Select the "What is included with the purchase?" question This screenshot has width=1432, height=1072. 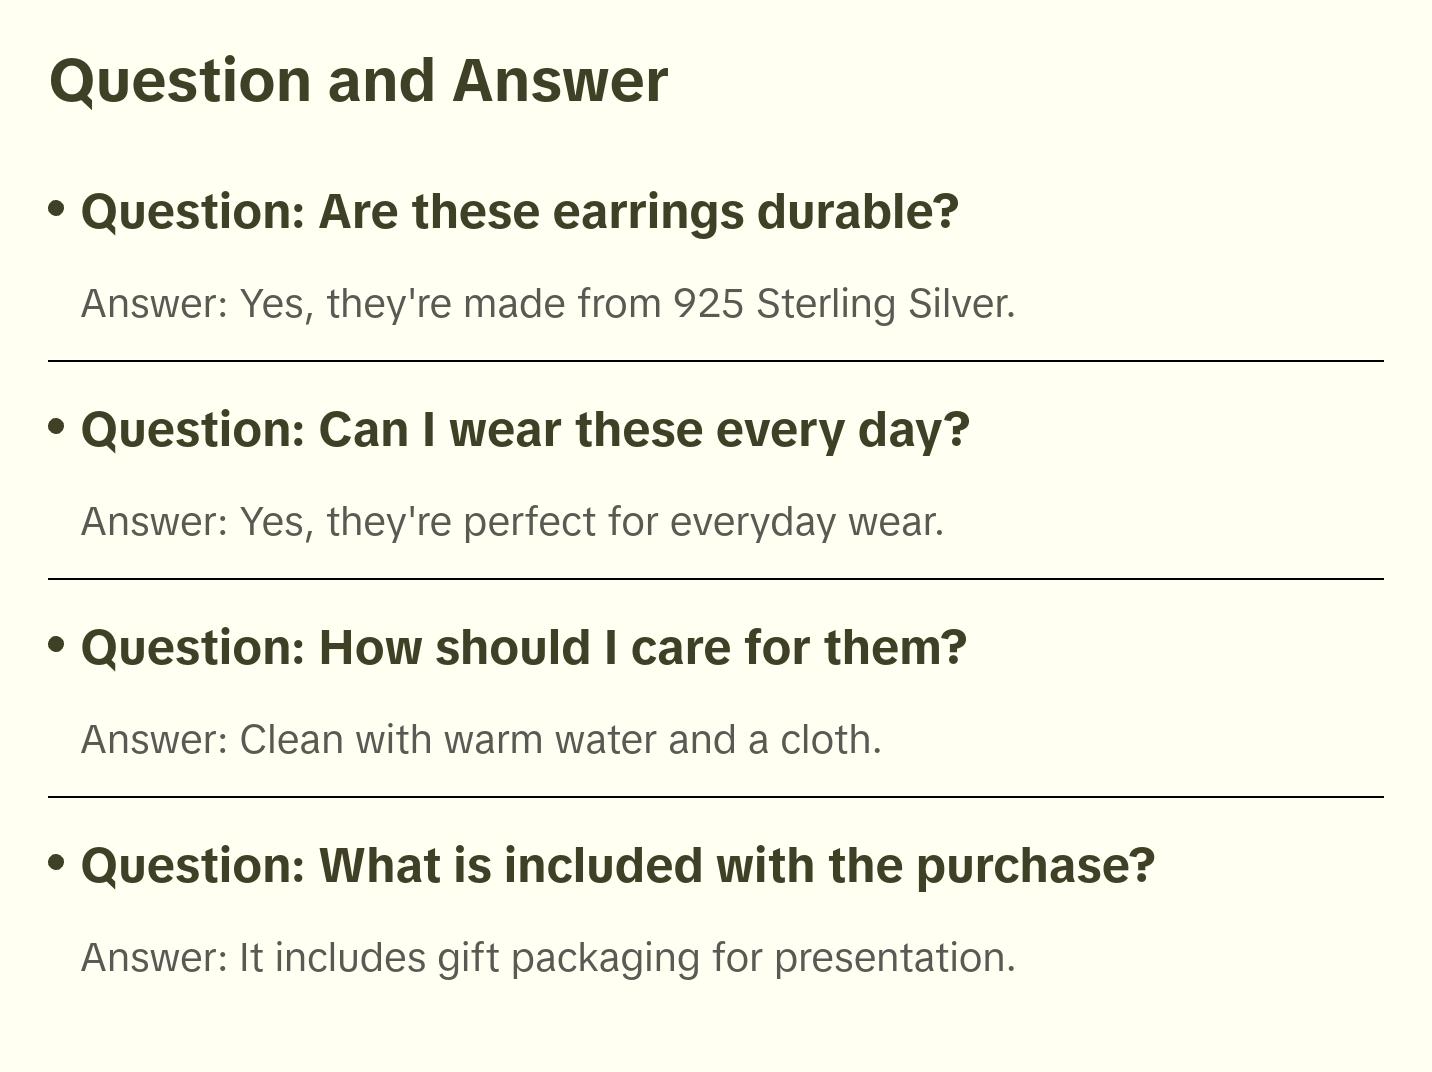617,866
